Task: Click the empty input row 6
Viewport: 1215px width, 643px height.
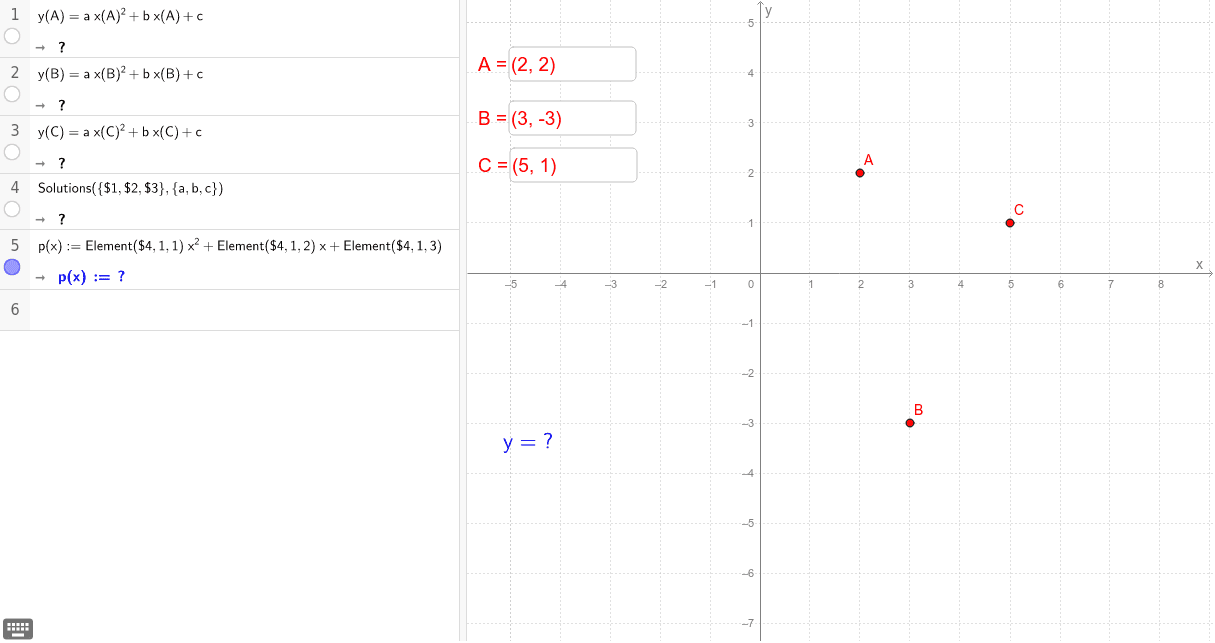Action: coord(244,310)
